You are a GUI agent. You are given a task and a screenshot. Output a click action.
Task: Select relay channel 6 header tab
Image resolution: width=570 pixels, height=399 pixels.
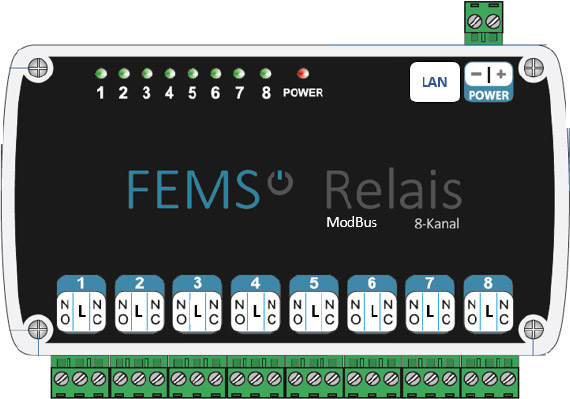click(x=372, y=283)
